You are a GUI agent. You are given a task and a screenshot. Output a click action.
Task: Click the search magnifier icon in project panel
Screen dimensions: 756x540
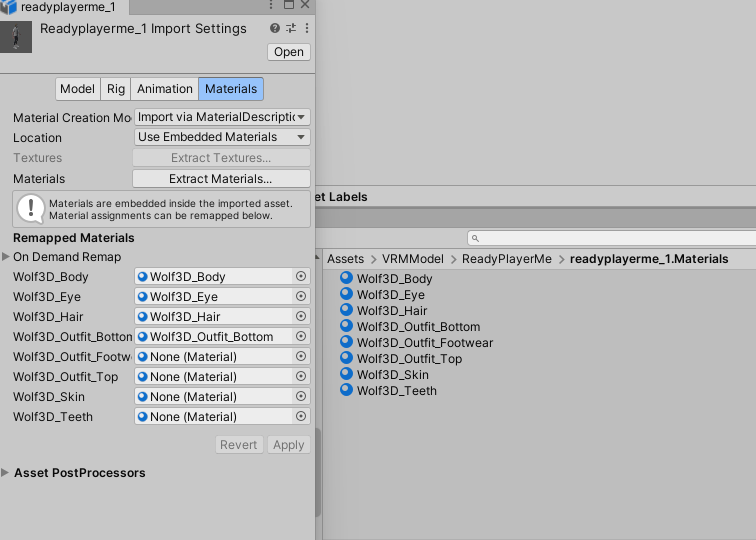pos(475,238)
